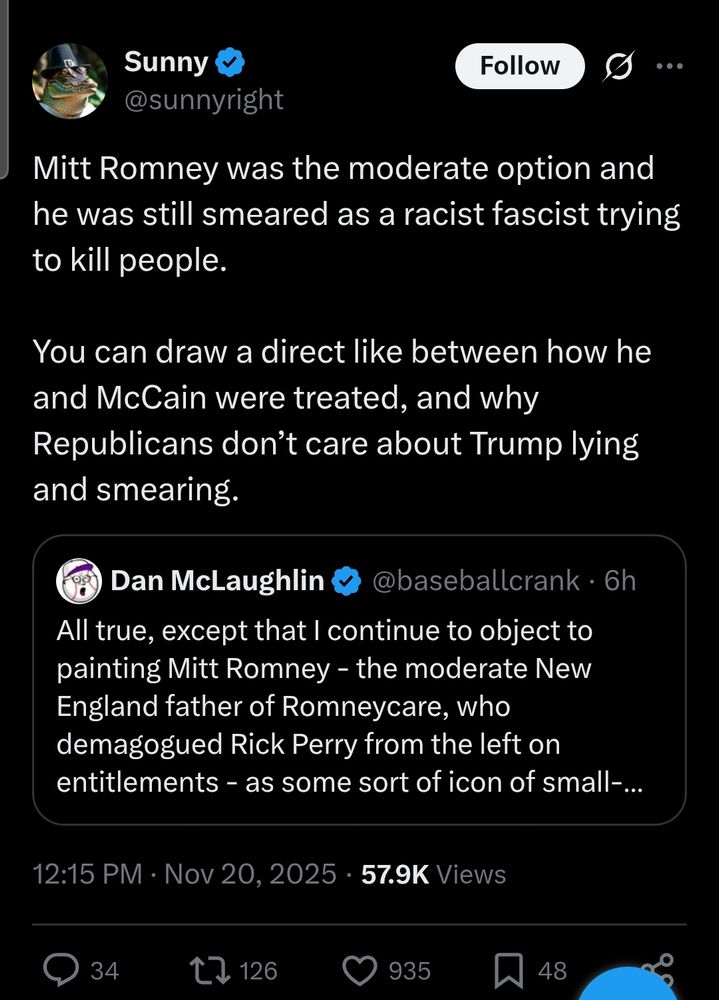Open Sunny's profile avatar picture

(x=71, y=82)
